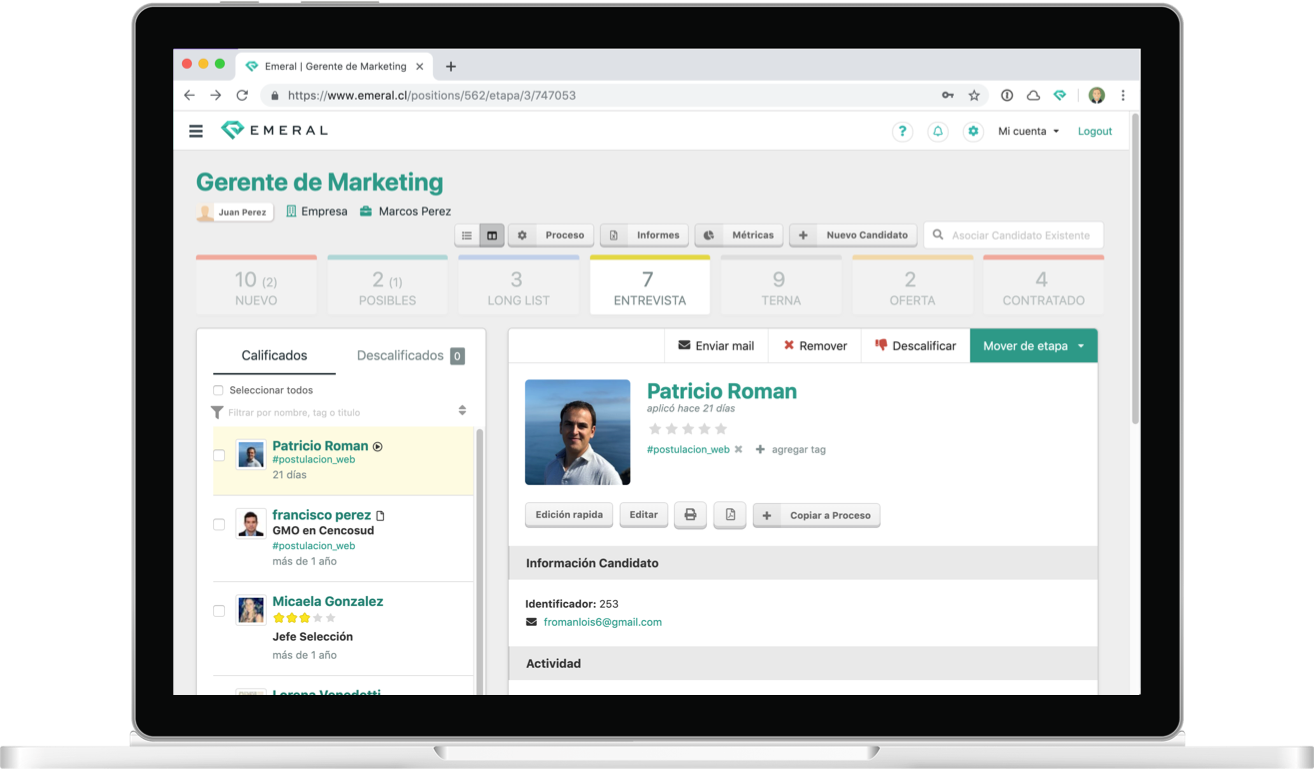Open the fromanlois6@gmail.com email link
The height and width of the screenshot is (769, 1314).
pyautogui.click(x=602, y=622)
